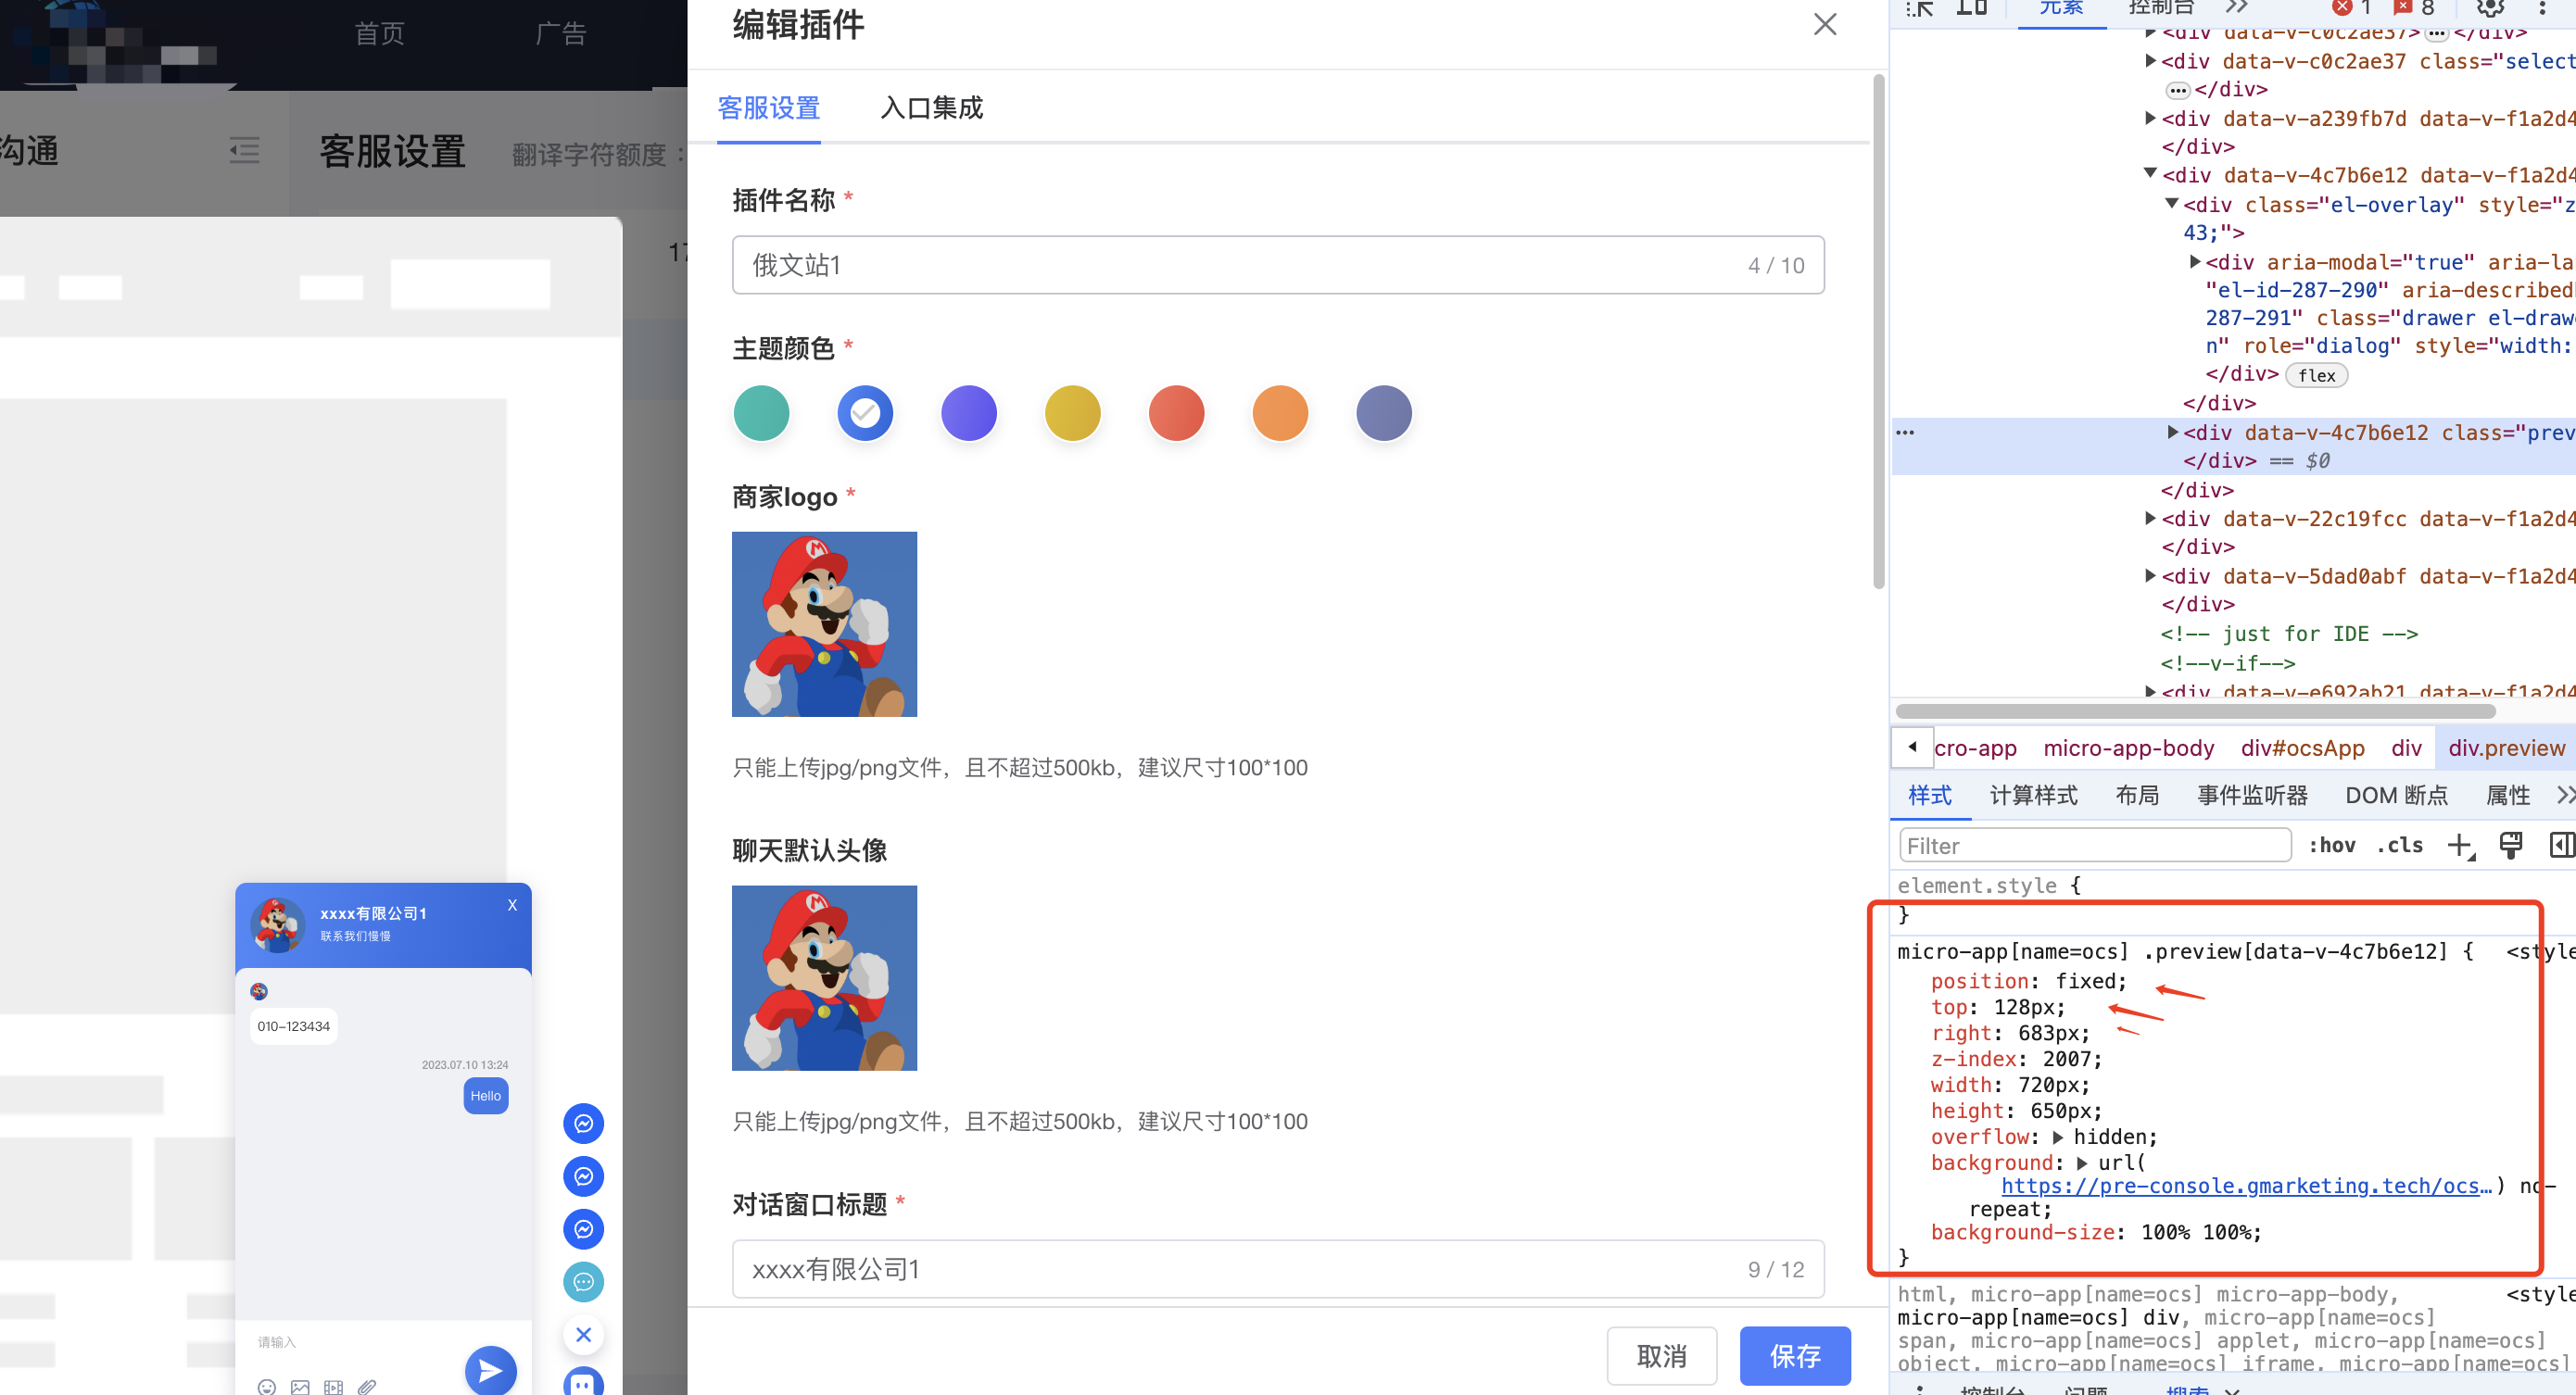Click the paper-plane send button in chat preview
Screen dimensions: 2576x1395
pos(490,1369)
